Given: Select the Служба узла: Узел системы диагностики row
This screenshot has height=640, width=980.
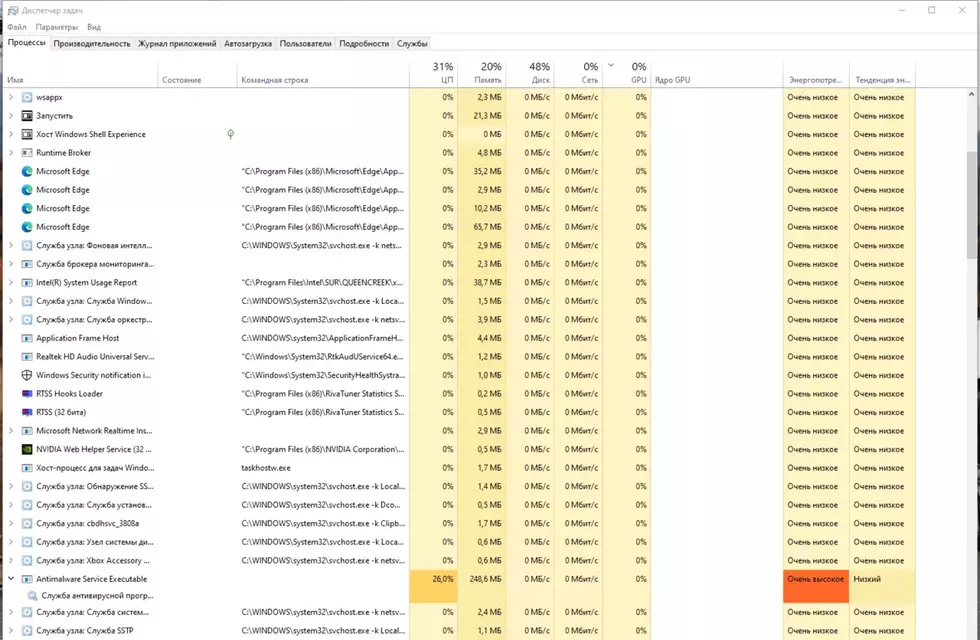Looking at the screenshot, I should [x=459, y=542].
